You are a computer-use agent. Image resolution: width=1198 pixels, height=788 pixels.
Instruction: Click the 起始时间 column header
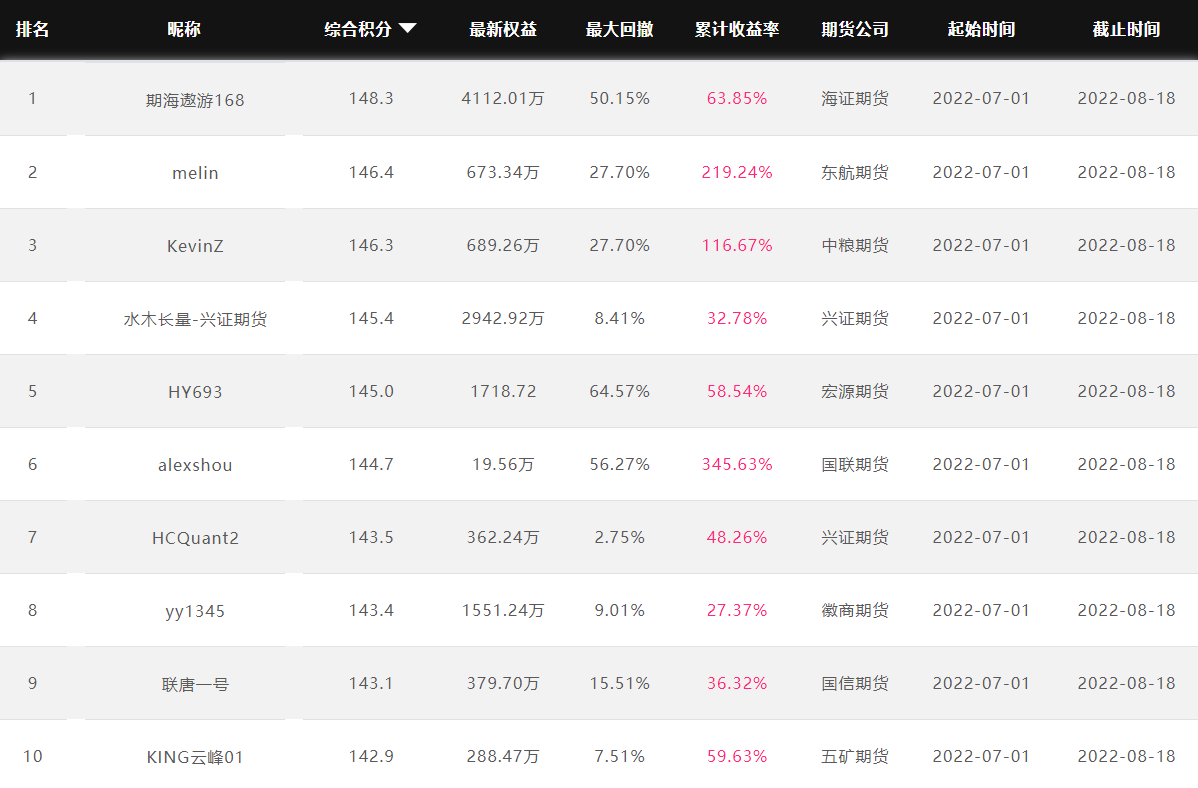(981, 29)
